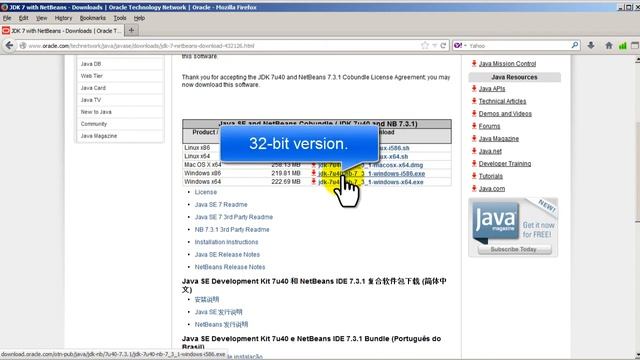Open Technical Articles link
The height and width of the screenshot is (360, 640).
click(x=502, y=101)
